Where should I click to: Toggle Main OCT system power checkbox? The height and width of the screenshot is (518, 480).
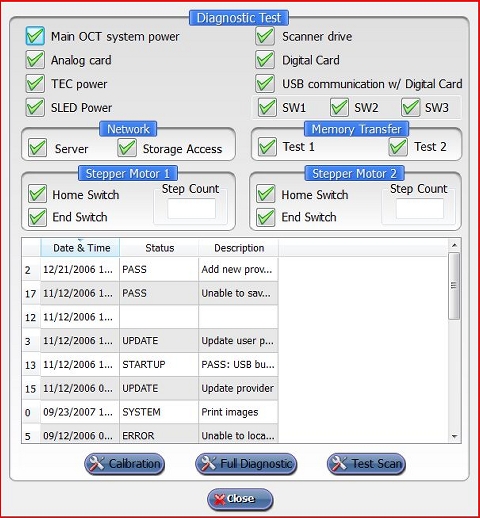tap(35, 36)
